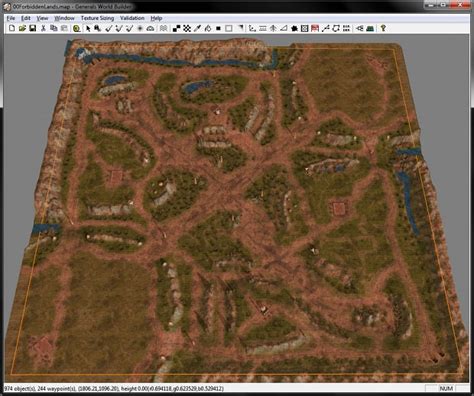This screenshot has width=474, height=396.
Task: Click the red building icon
Action: click(315, 29)
